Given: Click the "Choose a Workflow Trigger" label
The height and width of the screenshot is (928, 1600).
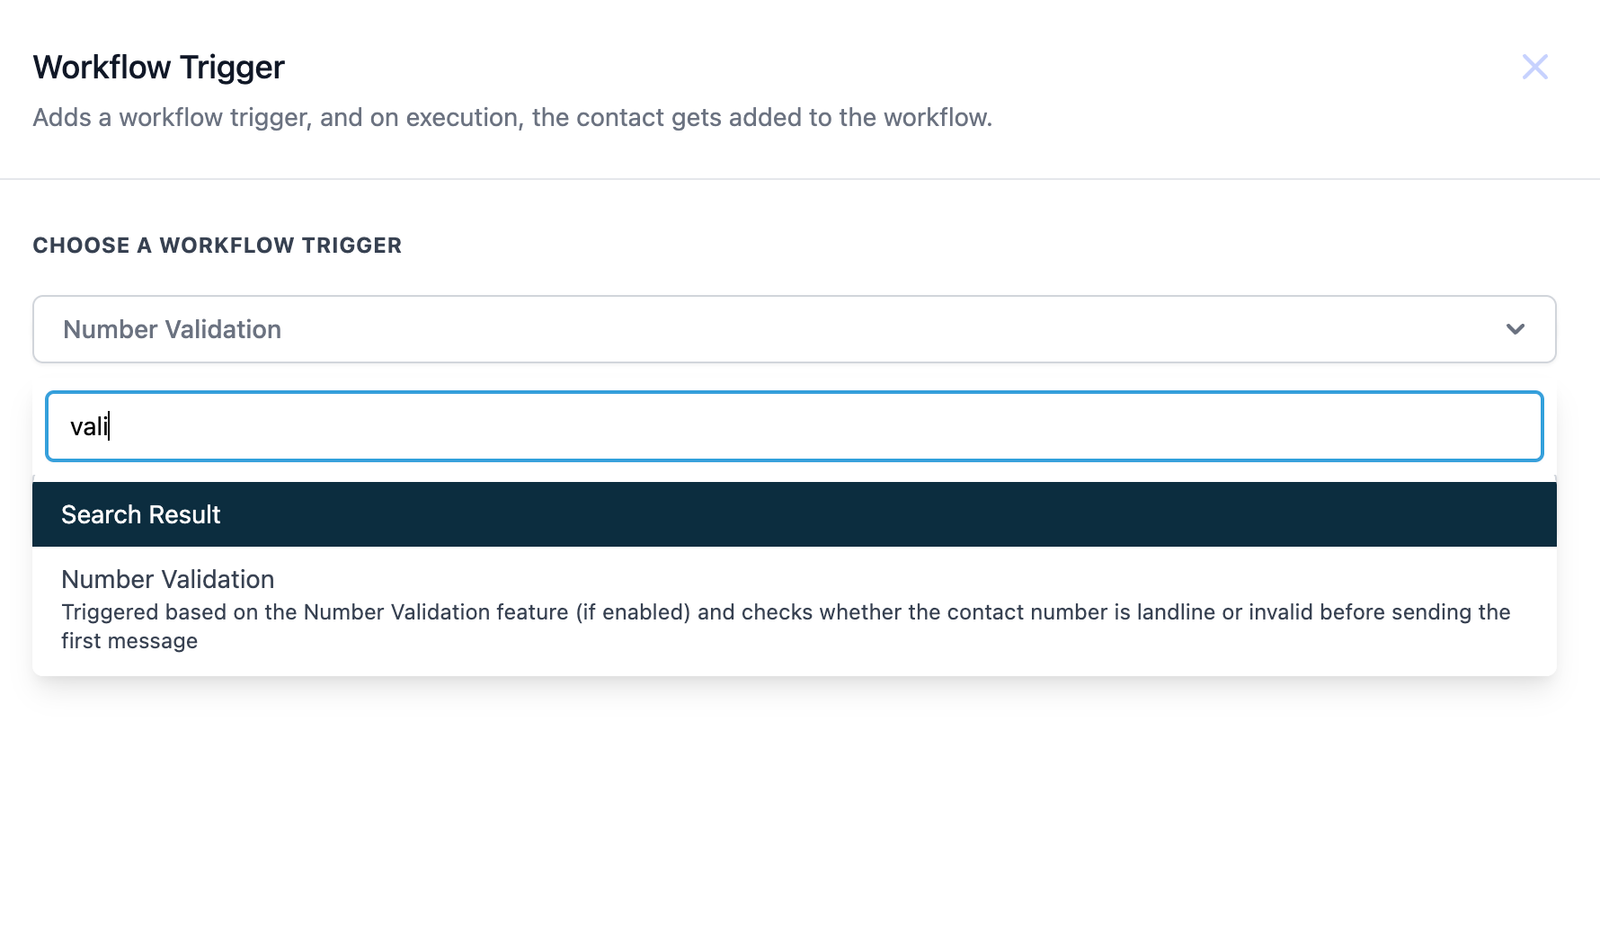Looking at the screenshot, I should 217,246.
